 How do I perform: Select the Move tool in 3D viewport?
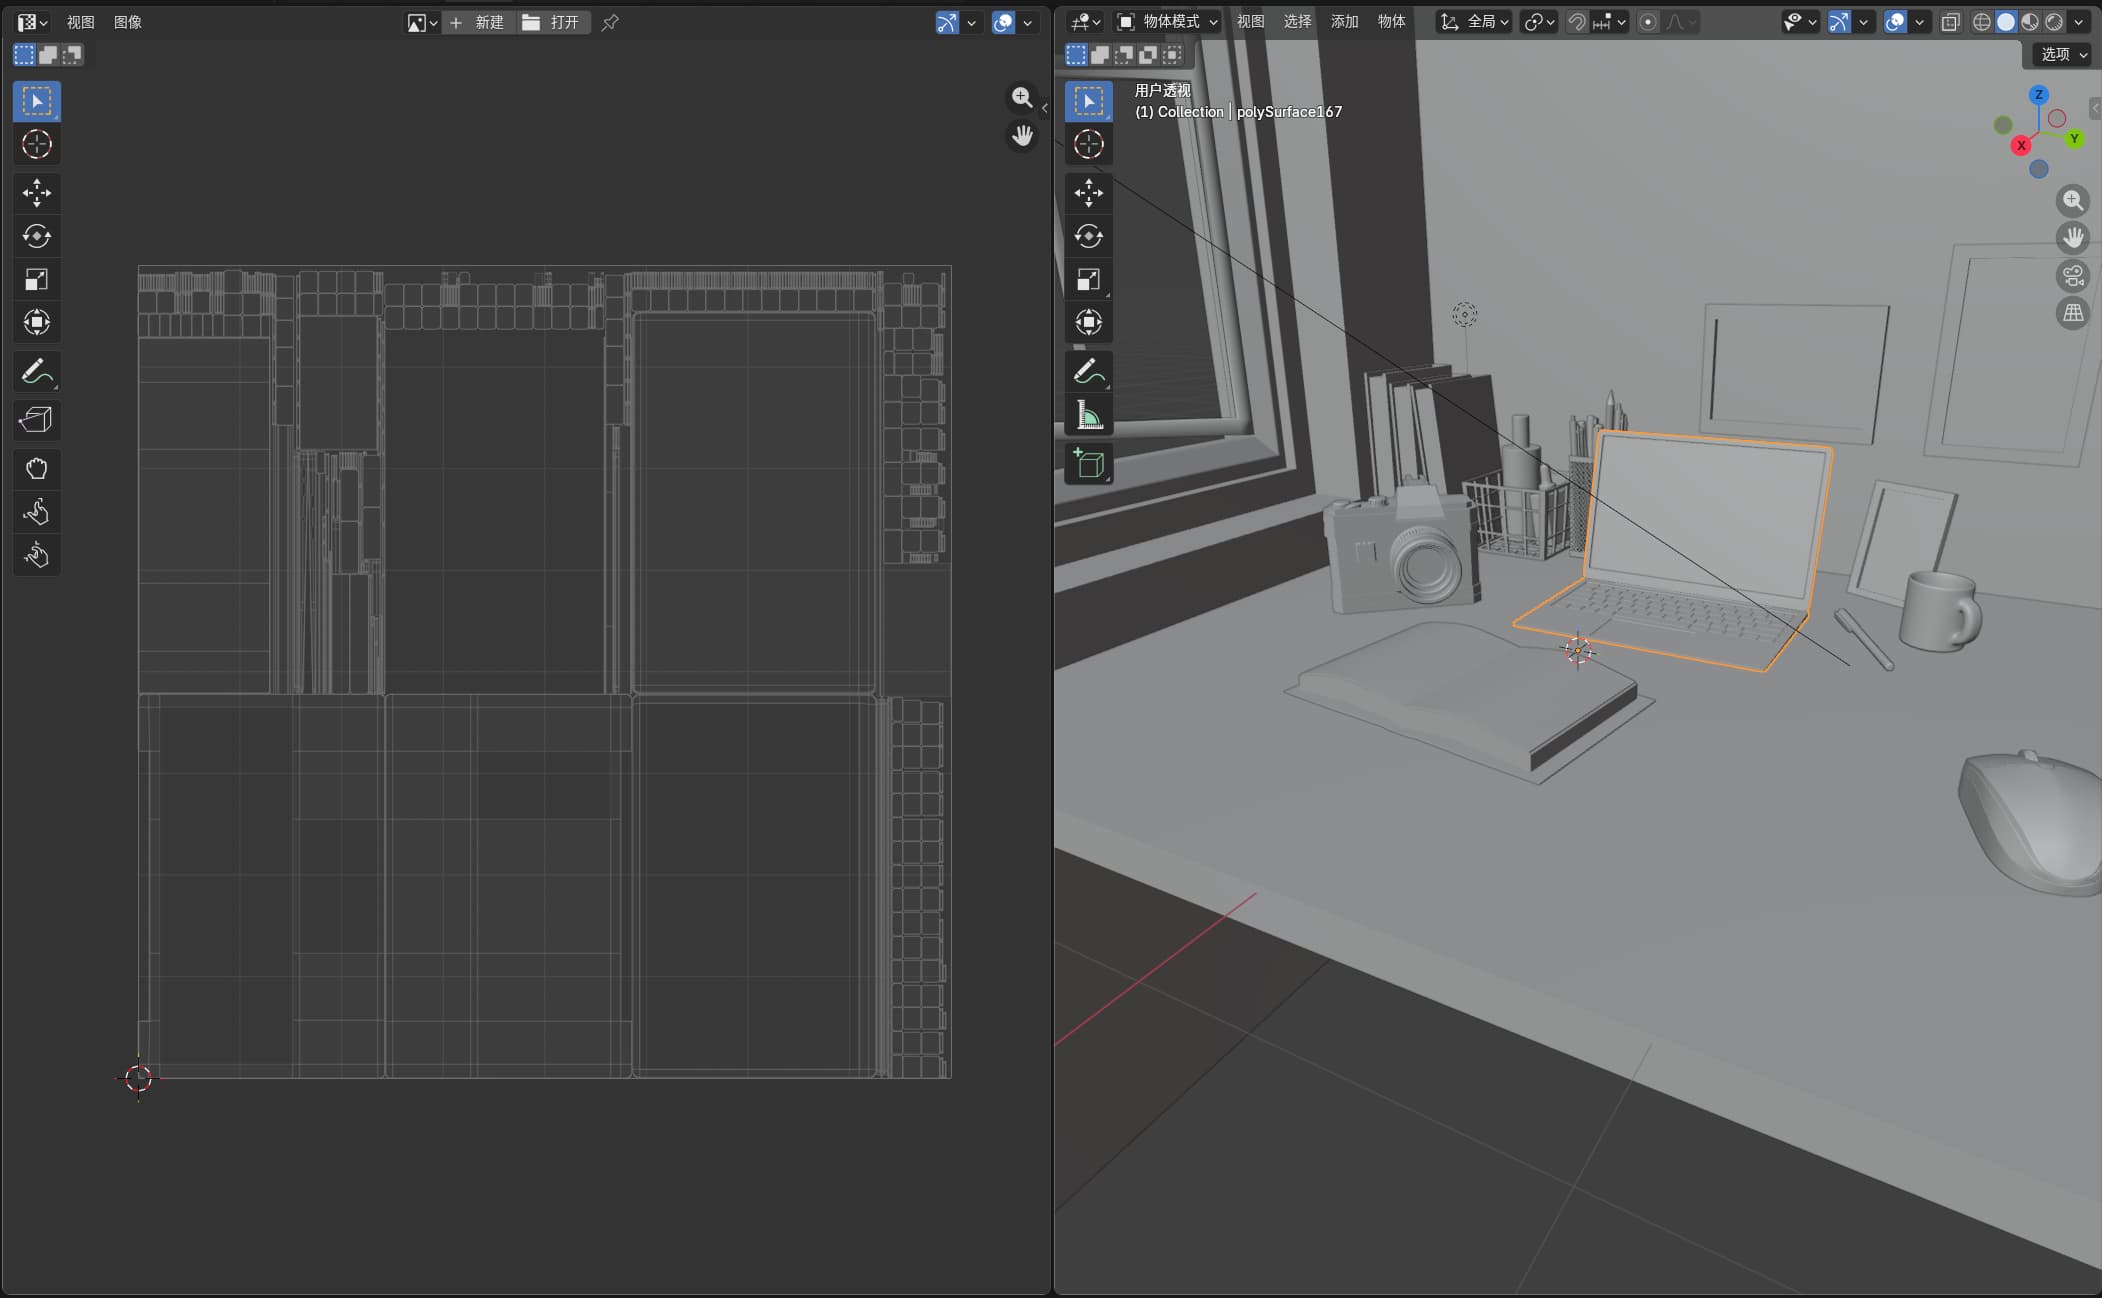(x=1088, y=192)
